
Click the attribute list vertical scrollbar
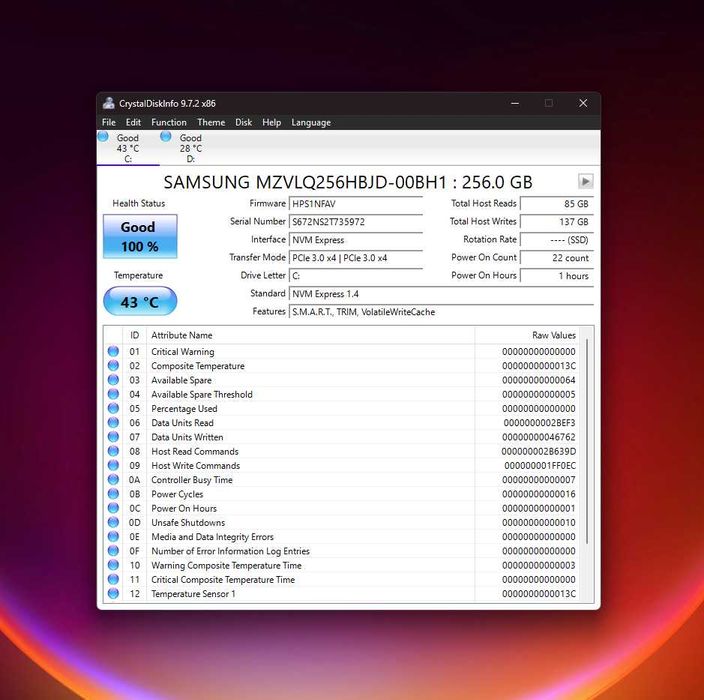[x=587, y=442]
